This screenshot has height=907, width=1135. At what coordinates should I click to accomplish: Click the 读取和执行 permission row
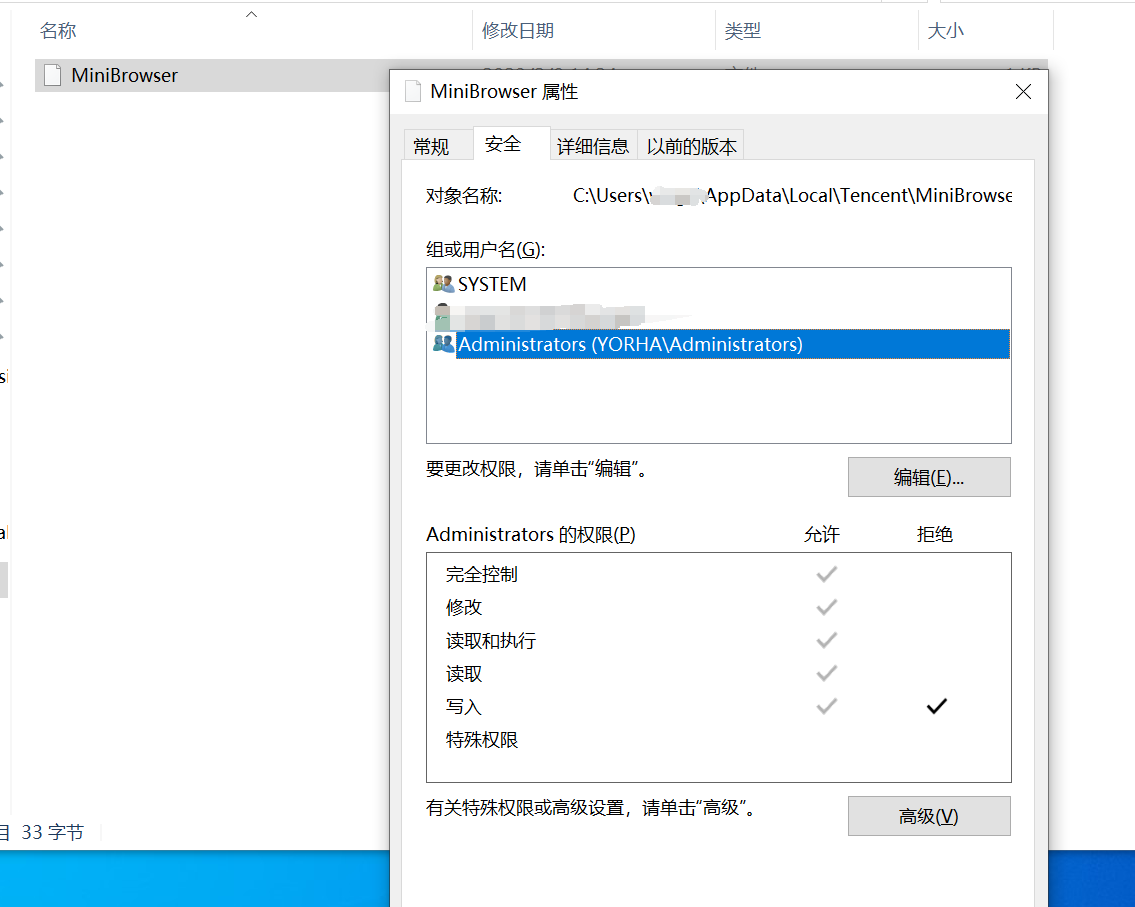(718, 641)
